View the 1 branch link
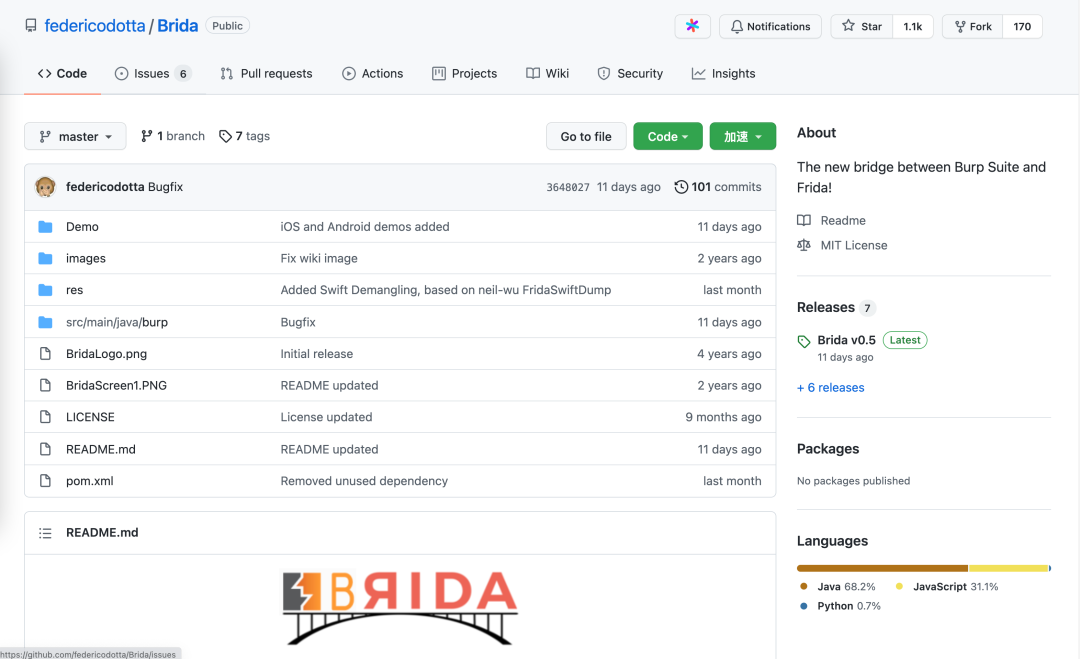 [x=173, y=136]
